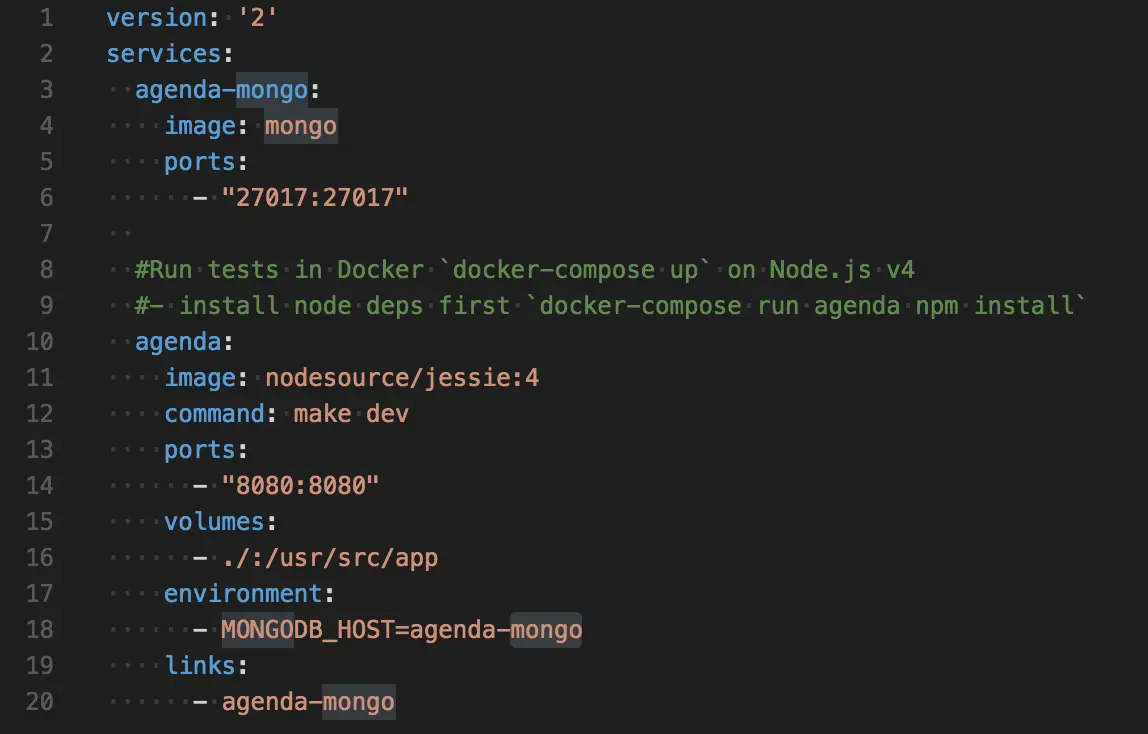Click the 'links' key
The width and height of the screenshot is (1148, 734).
click(200, 665)
